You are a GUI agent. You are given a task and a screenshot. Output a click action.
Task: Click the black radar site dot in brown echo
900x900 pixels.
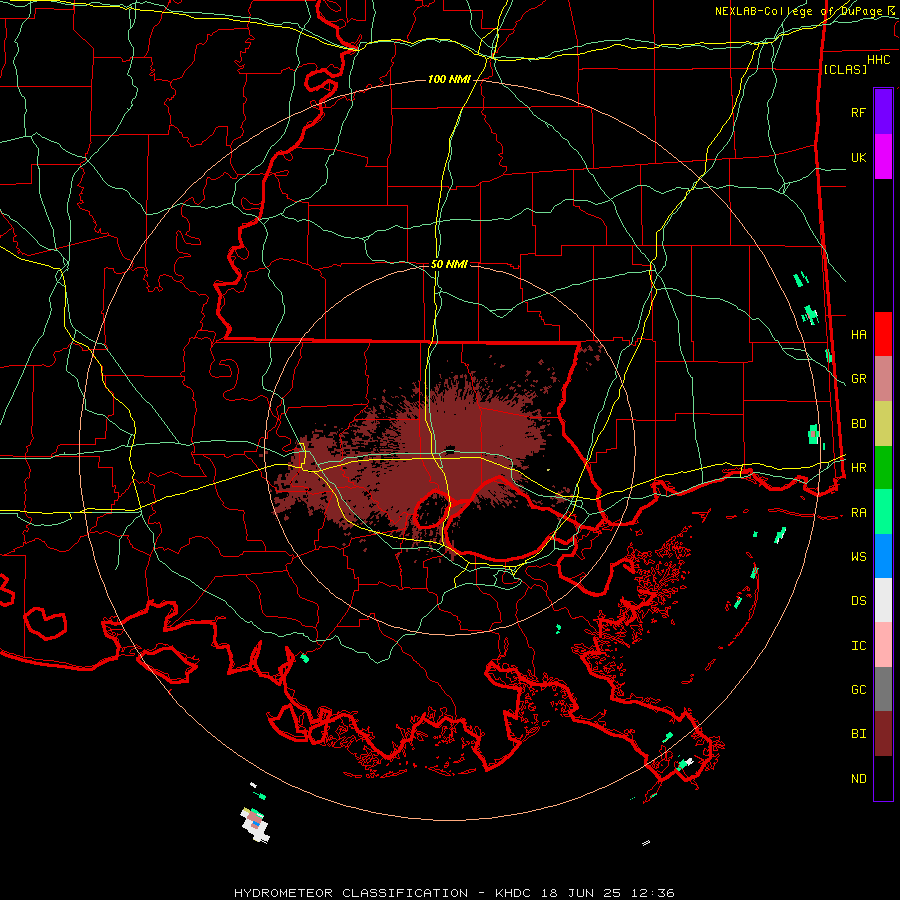[x=450, y=449]
